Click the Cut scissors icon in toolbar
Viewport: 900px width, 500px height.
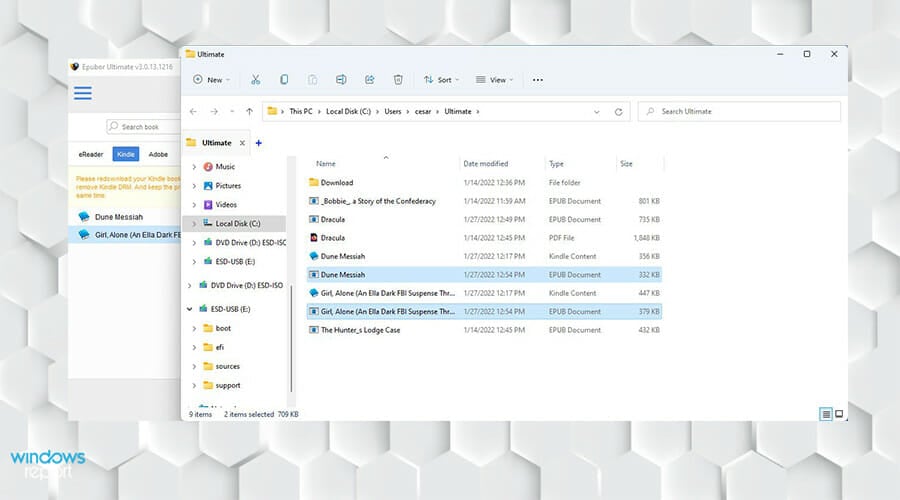tap(255, 80)
